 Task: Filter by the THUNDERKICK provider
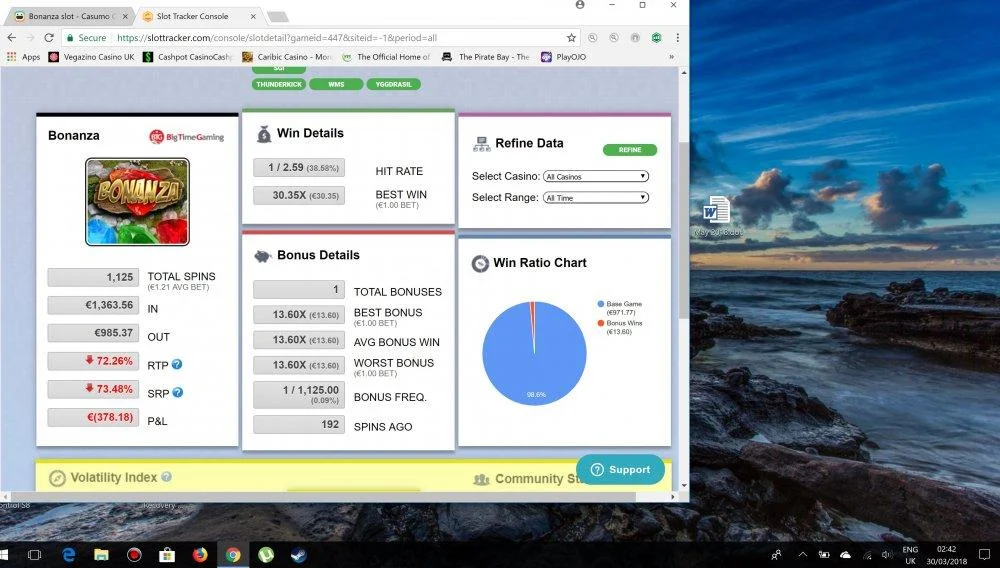(279, 84)
